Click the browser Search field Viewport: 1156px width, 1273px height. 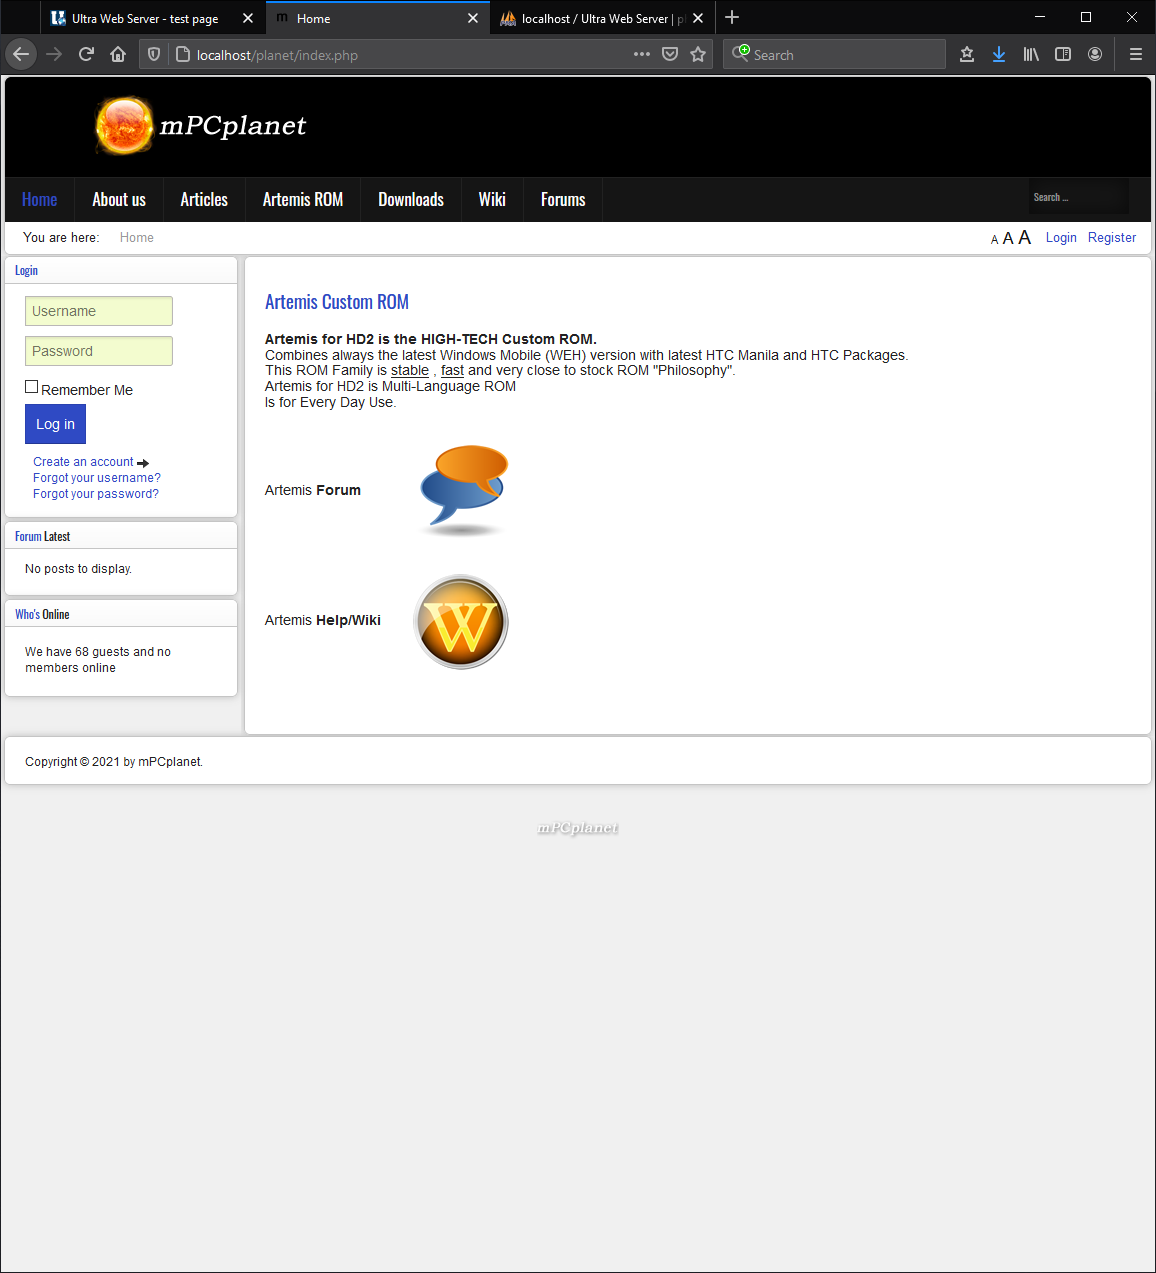click(835, 54)
